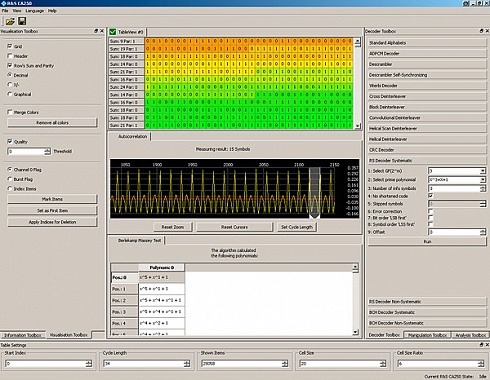Select the Burst Flag radio button
This screenshot has height=380, width=490.
[10, 179]
